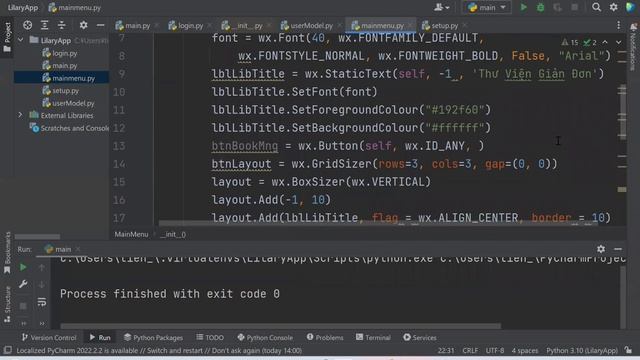The height and width of the screenshot is (360, 640).
Task: Open Bookmarks side tool window
Action: [7, 253]
